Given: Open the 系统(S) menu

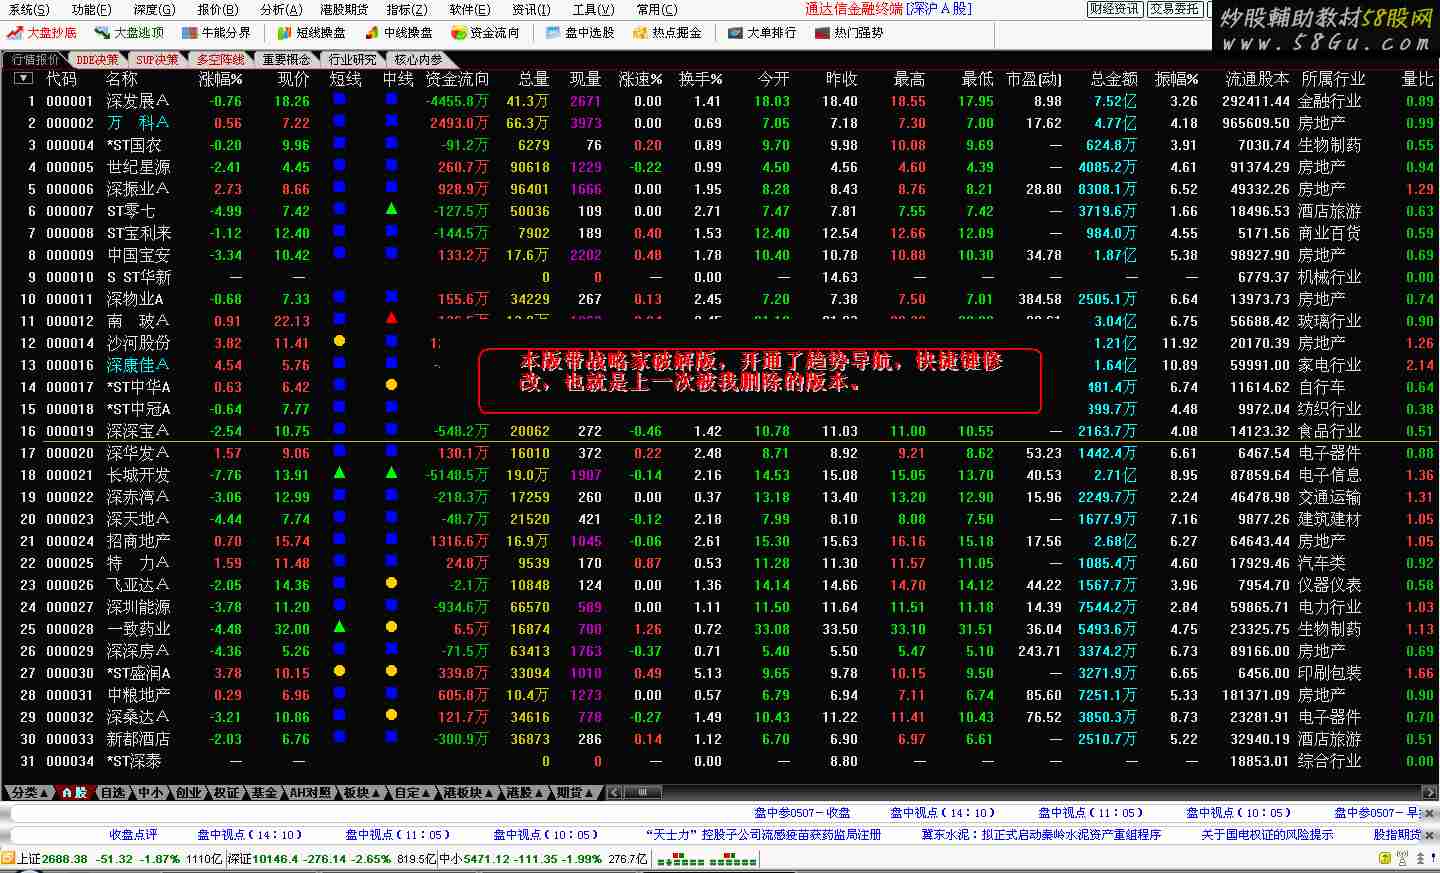Looking at the screenshot, I should 27,9.
